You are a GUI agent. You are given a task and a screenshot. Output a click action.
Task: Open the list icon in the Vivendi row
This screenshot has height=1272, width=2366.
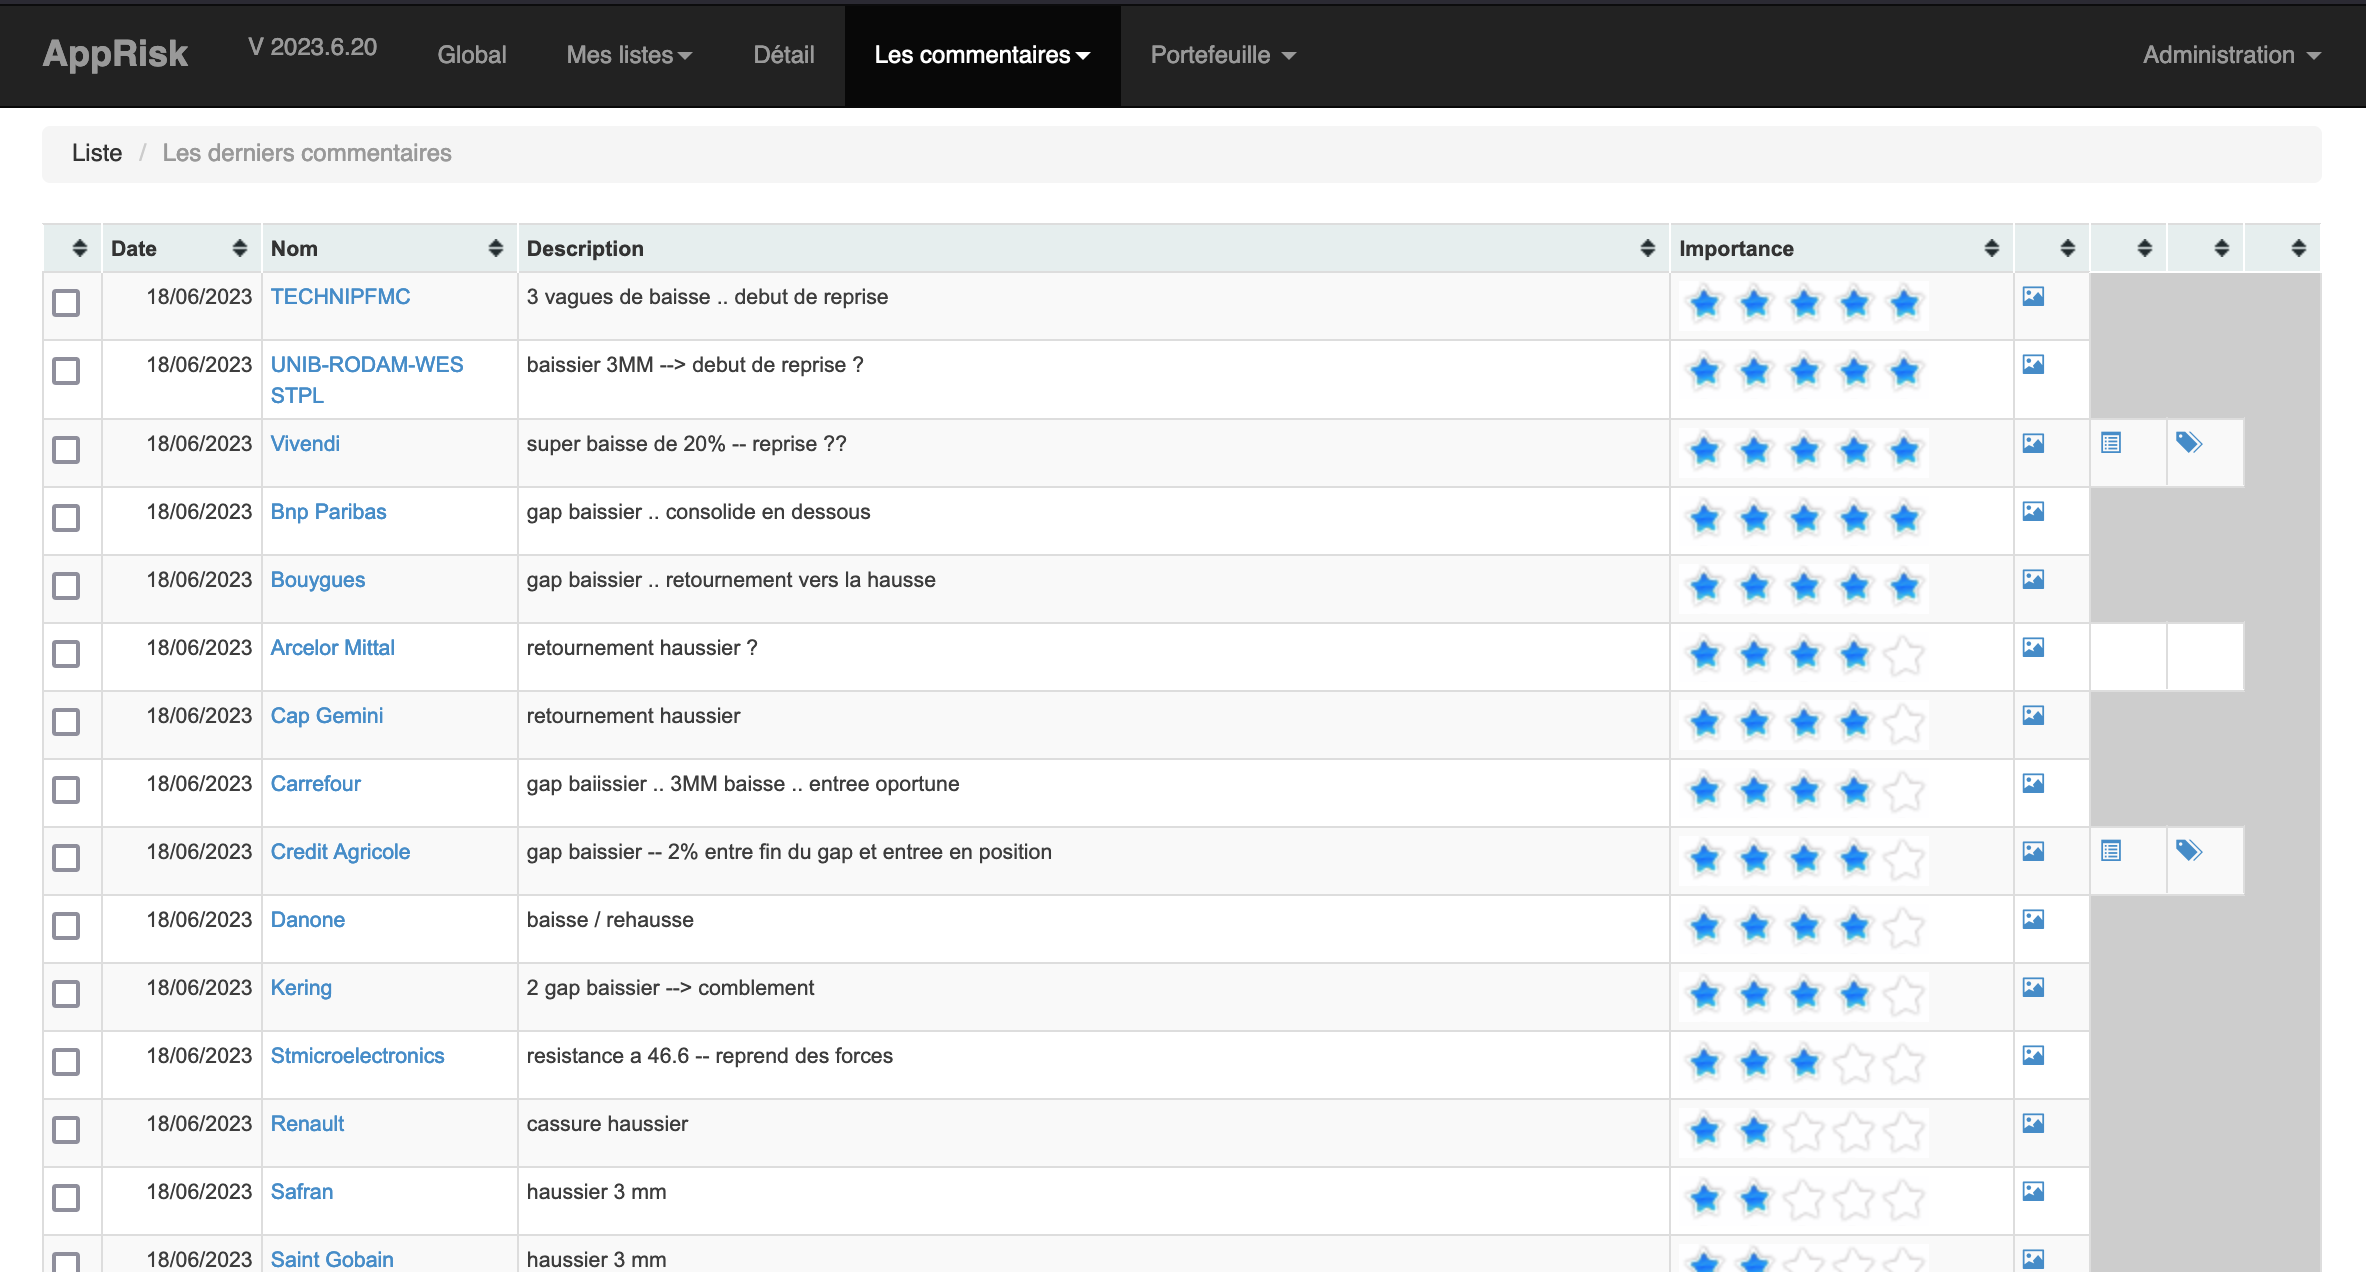click(2111, 442)
